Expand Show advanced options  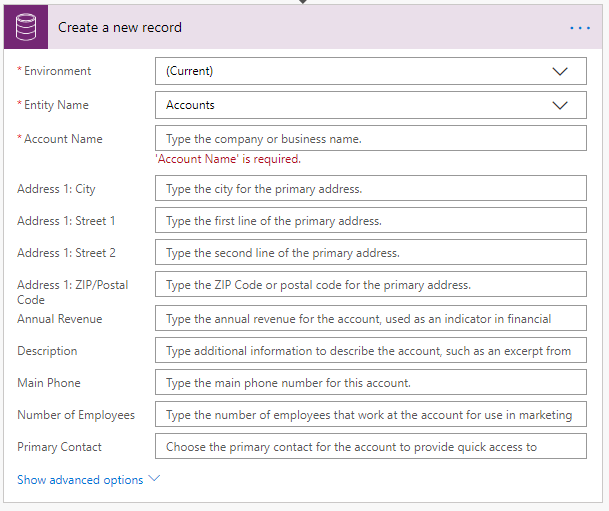tap(88, 480)
